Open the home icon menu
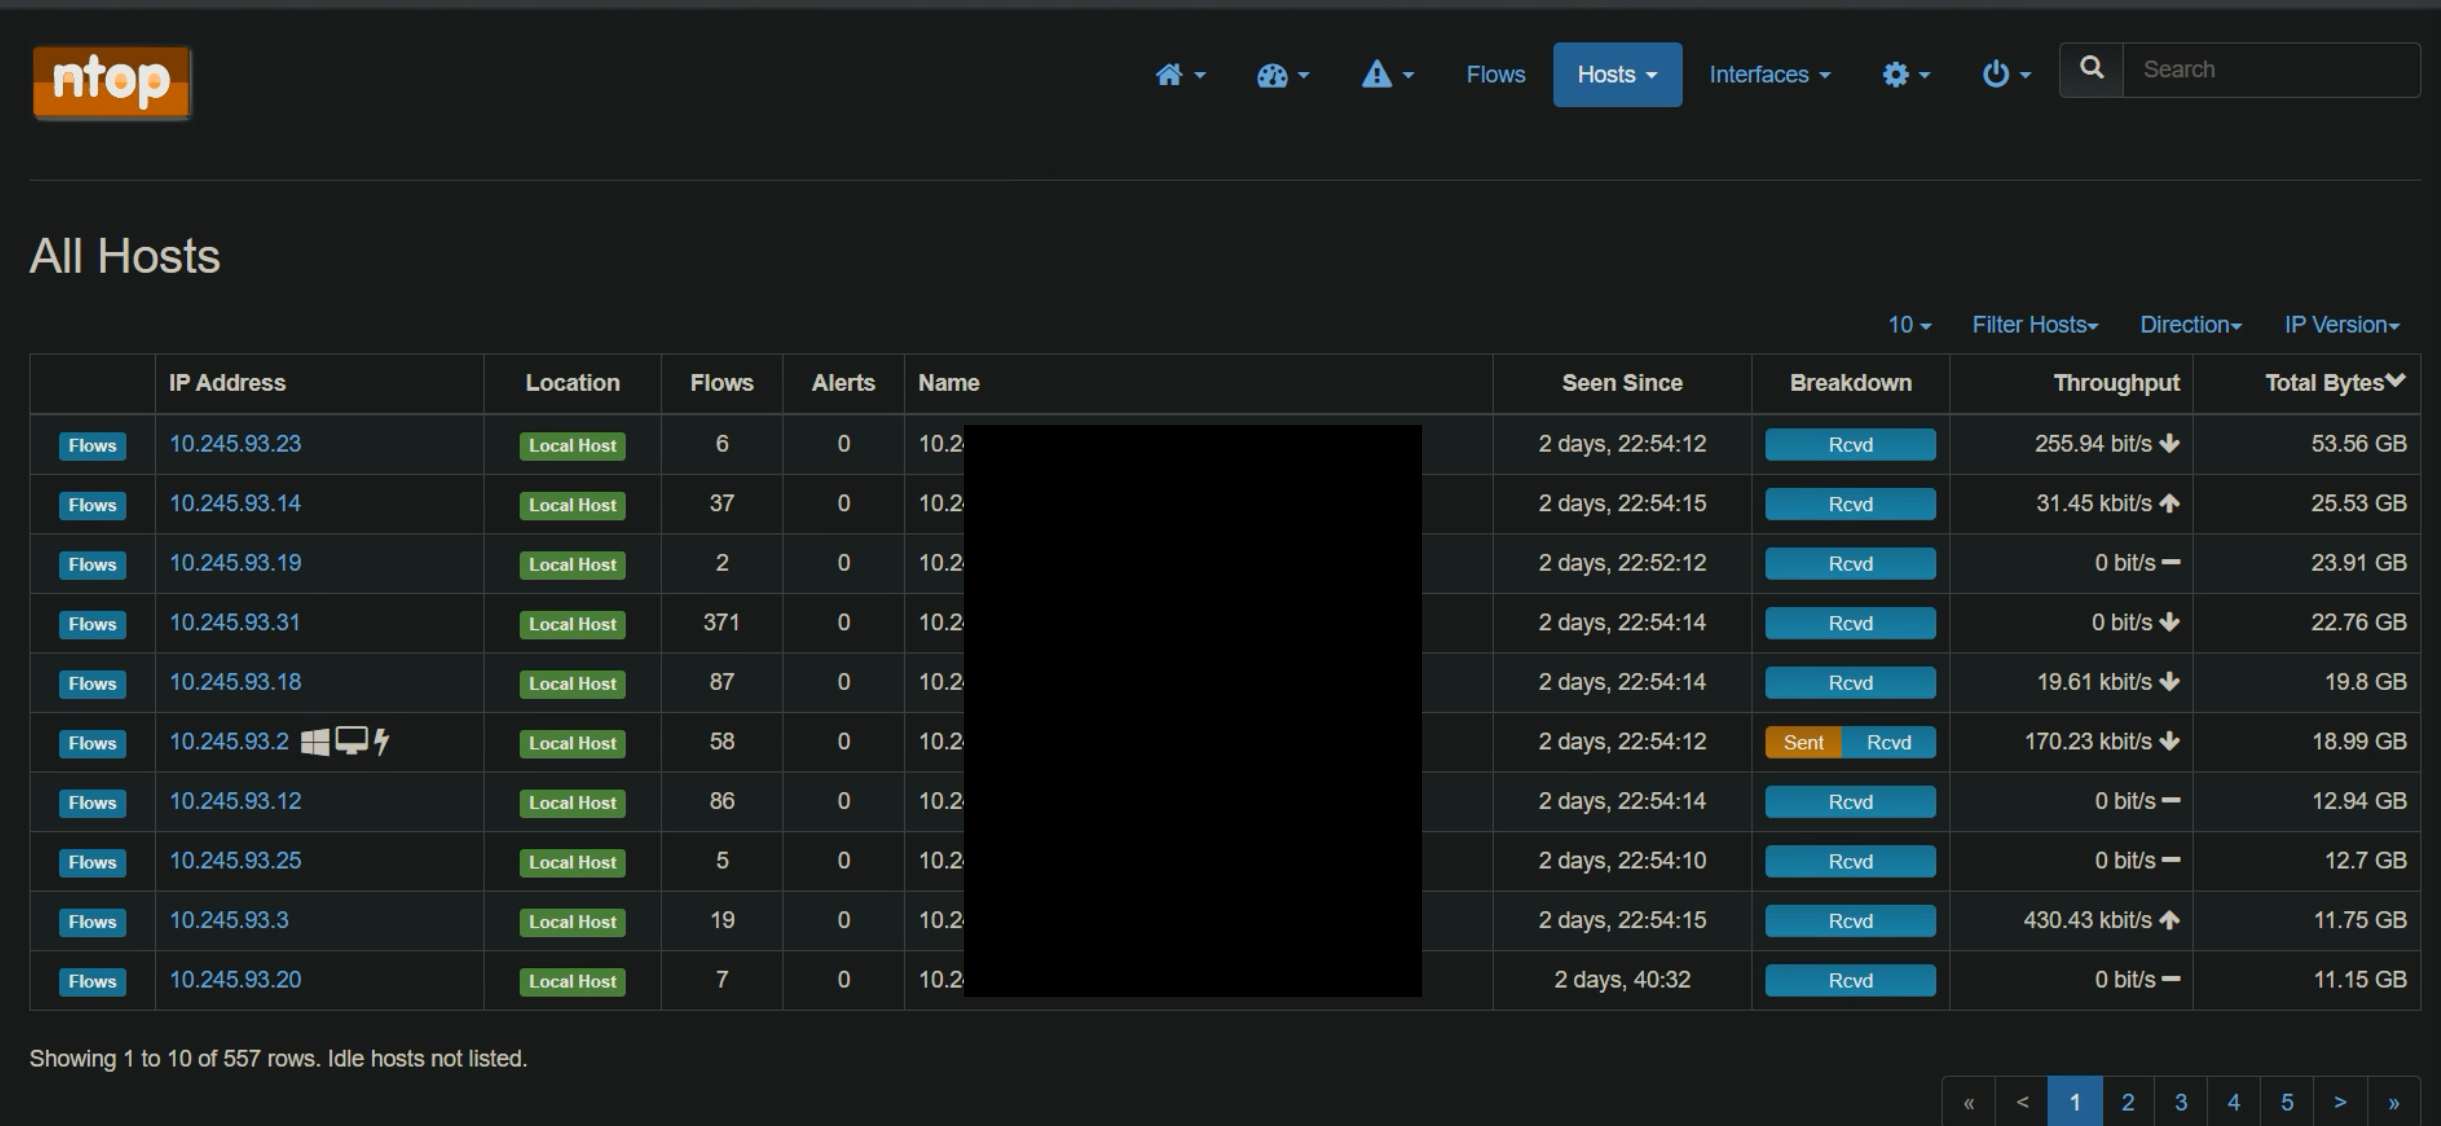2441x1126 pixels. point(1179,75)
